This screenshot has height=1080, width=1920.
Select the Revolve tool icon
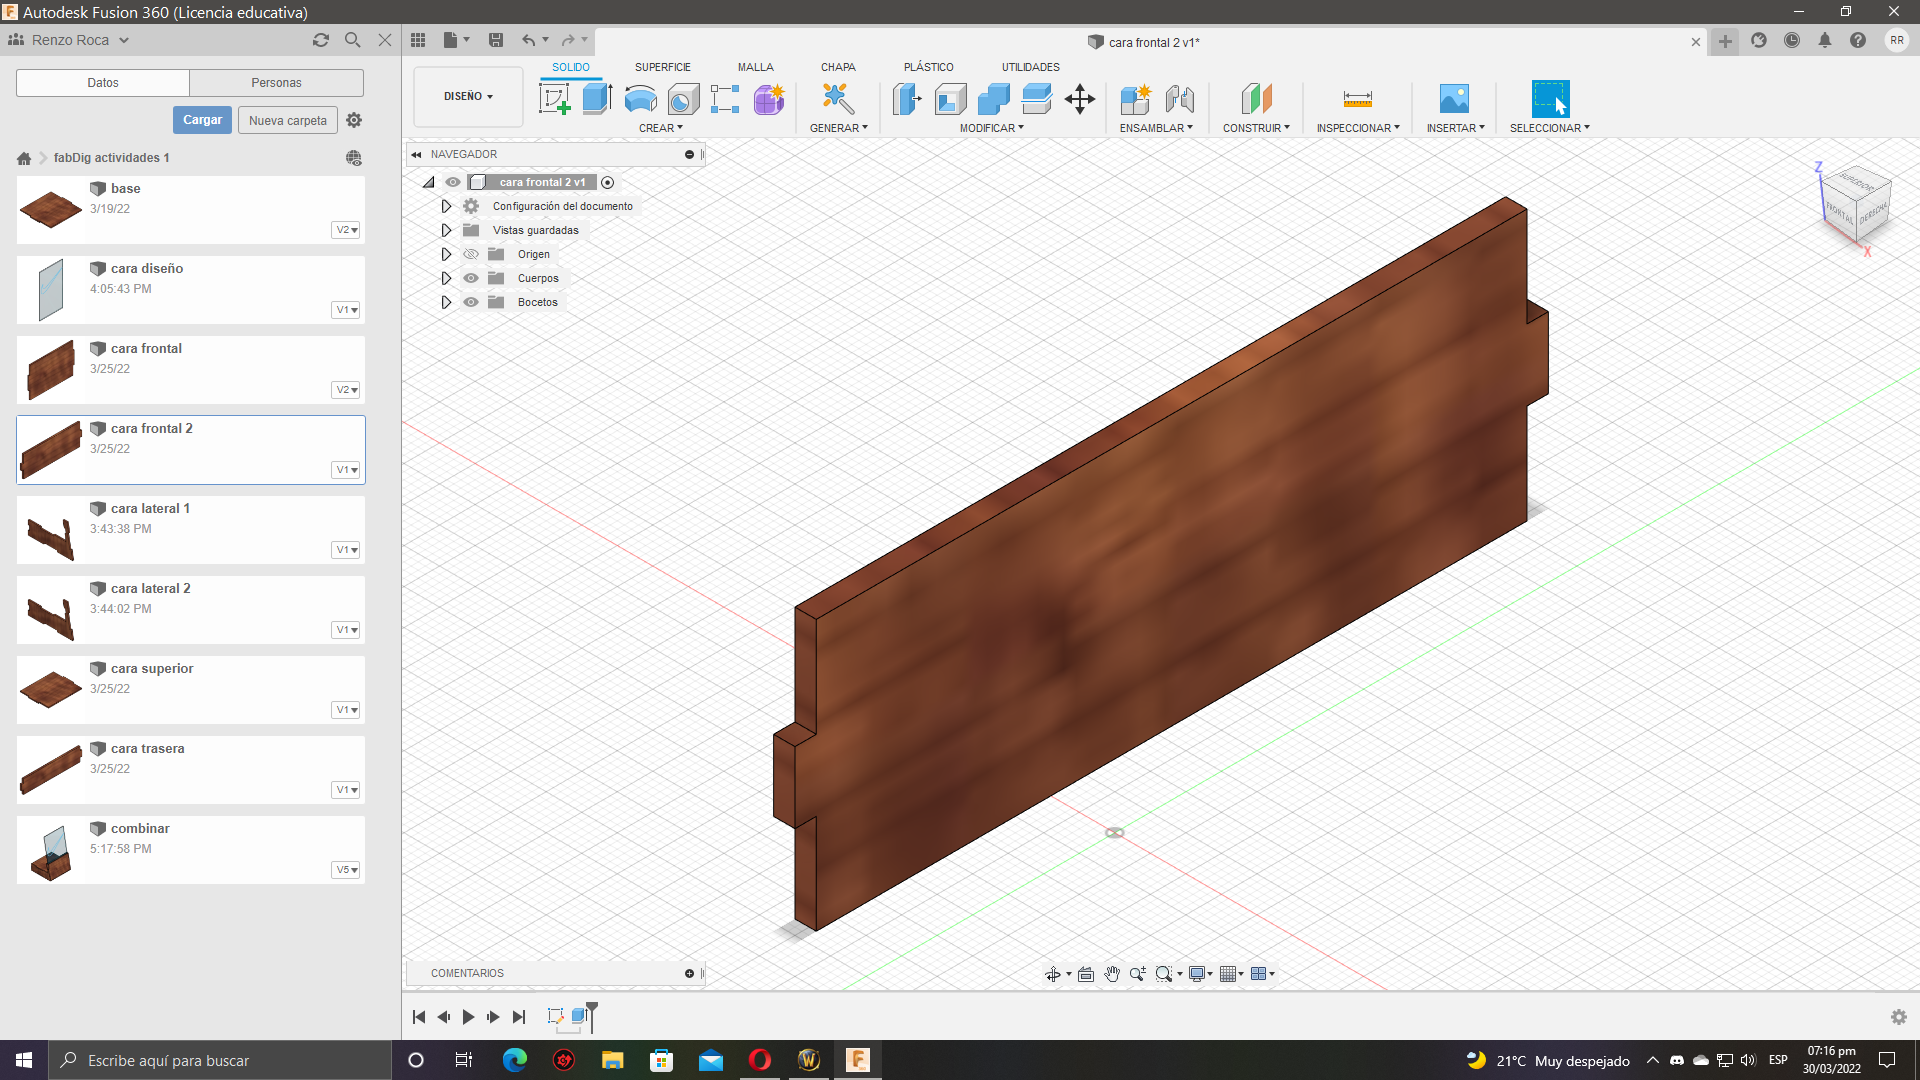coord(640,99)
